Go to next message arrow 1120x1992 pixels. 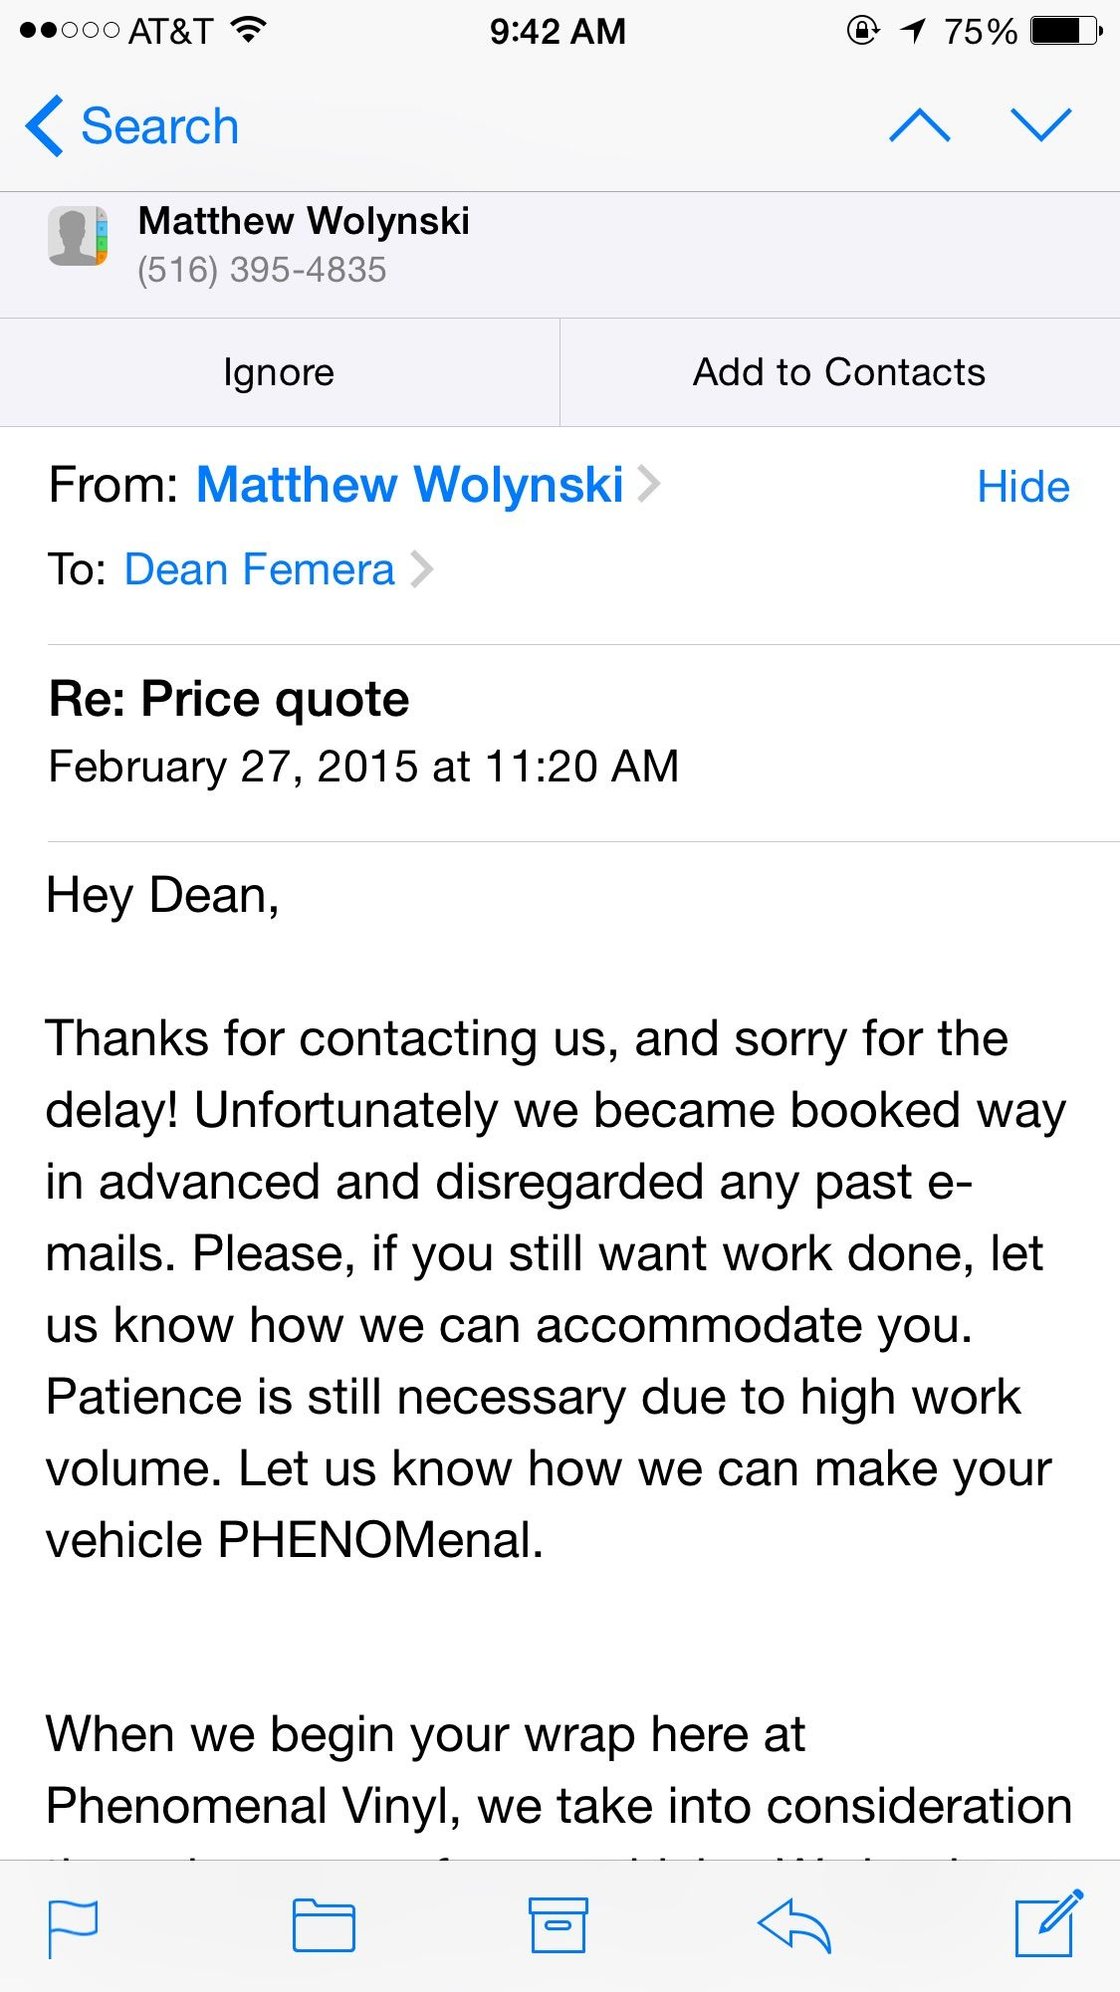coord(1041,126)
